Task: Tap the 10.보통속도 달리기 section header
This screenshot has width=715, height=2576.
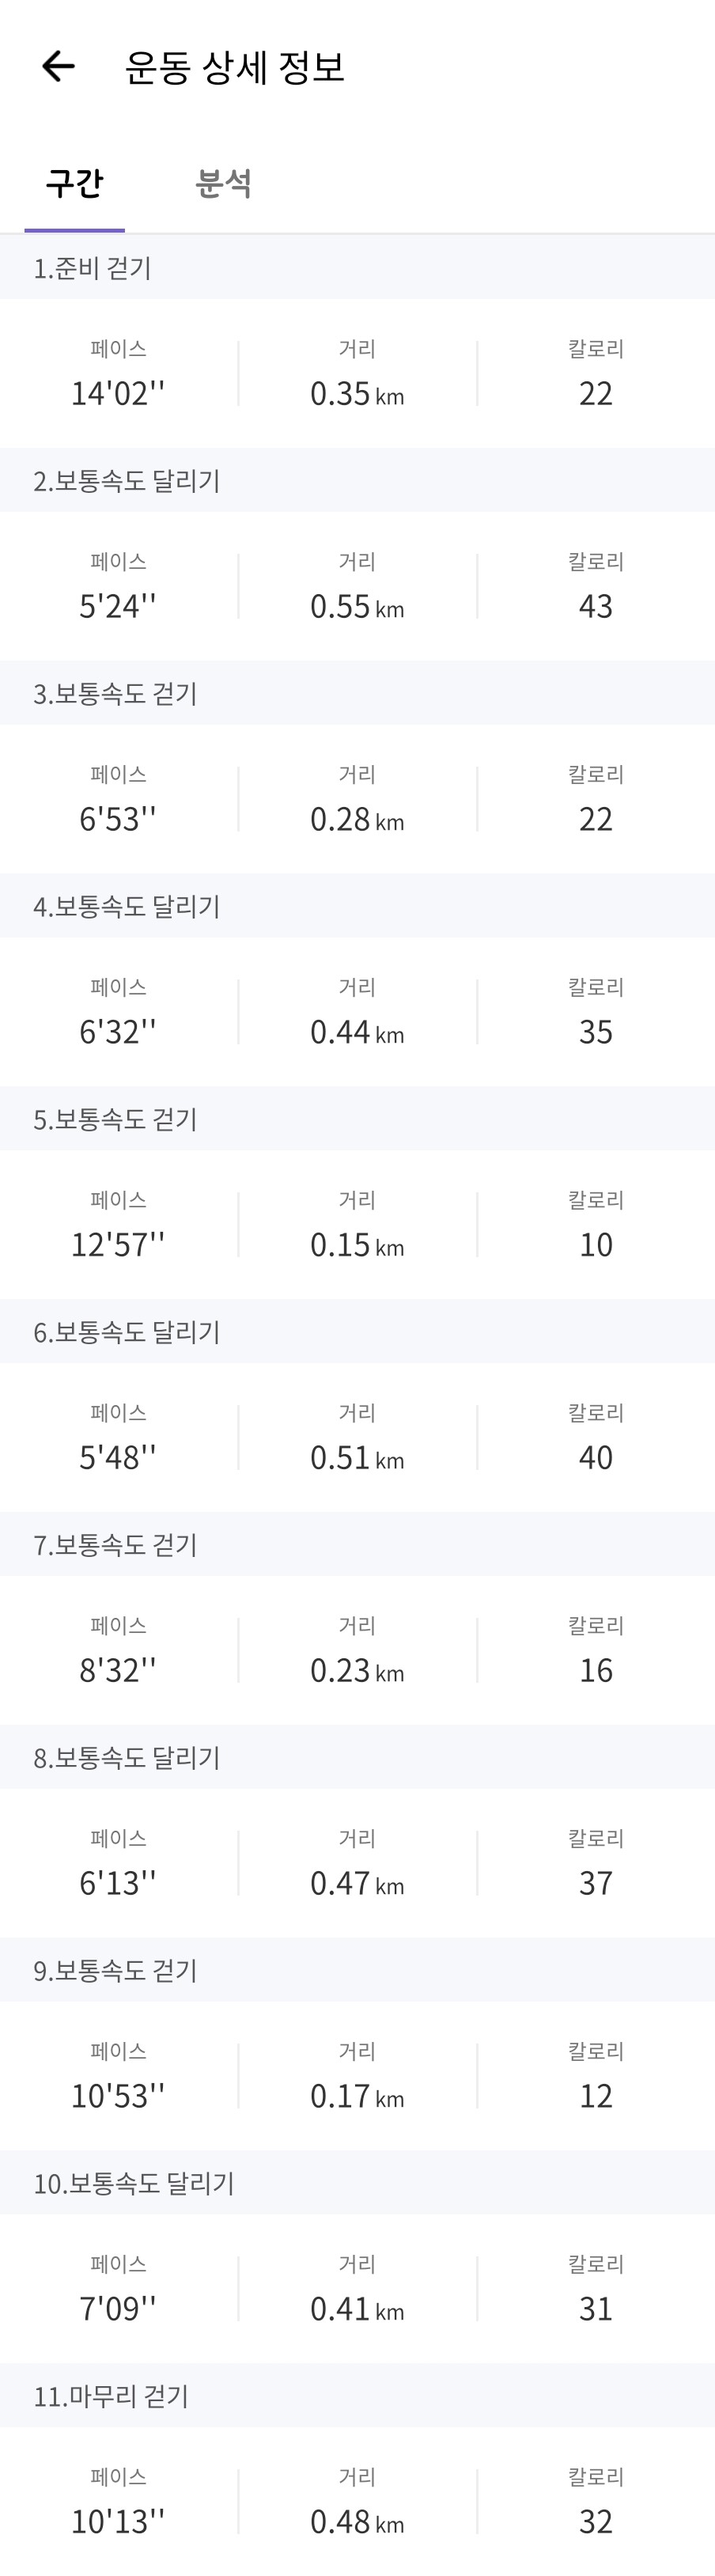Action: [x=133, y=2183]
